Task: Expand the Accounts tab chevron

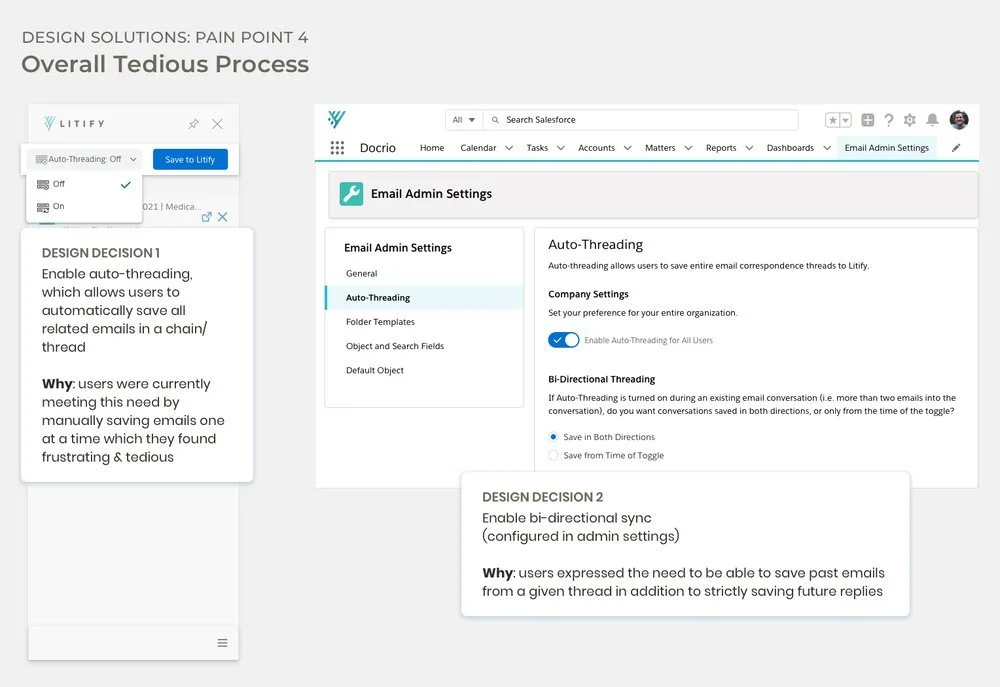Action: click(628, 148)
